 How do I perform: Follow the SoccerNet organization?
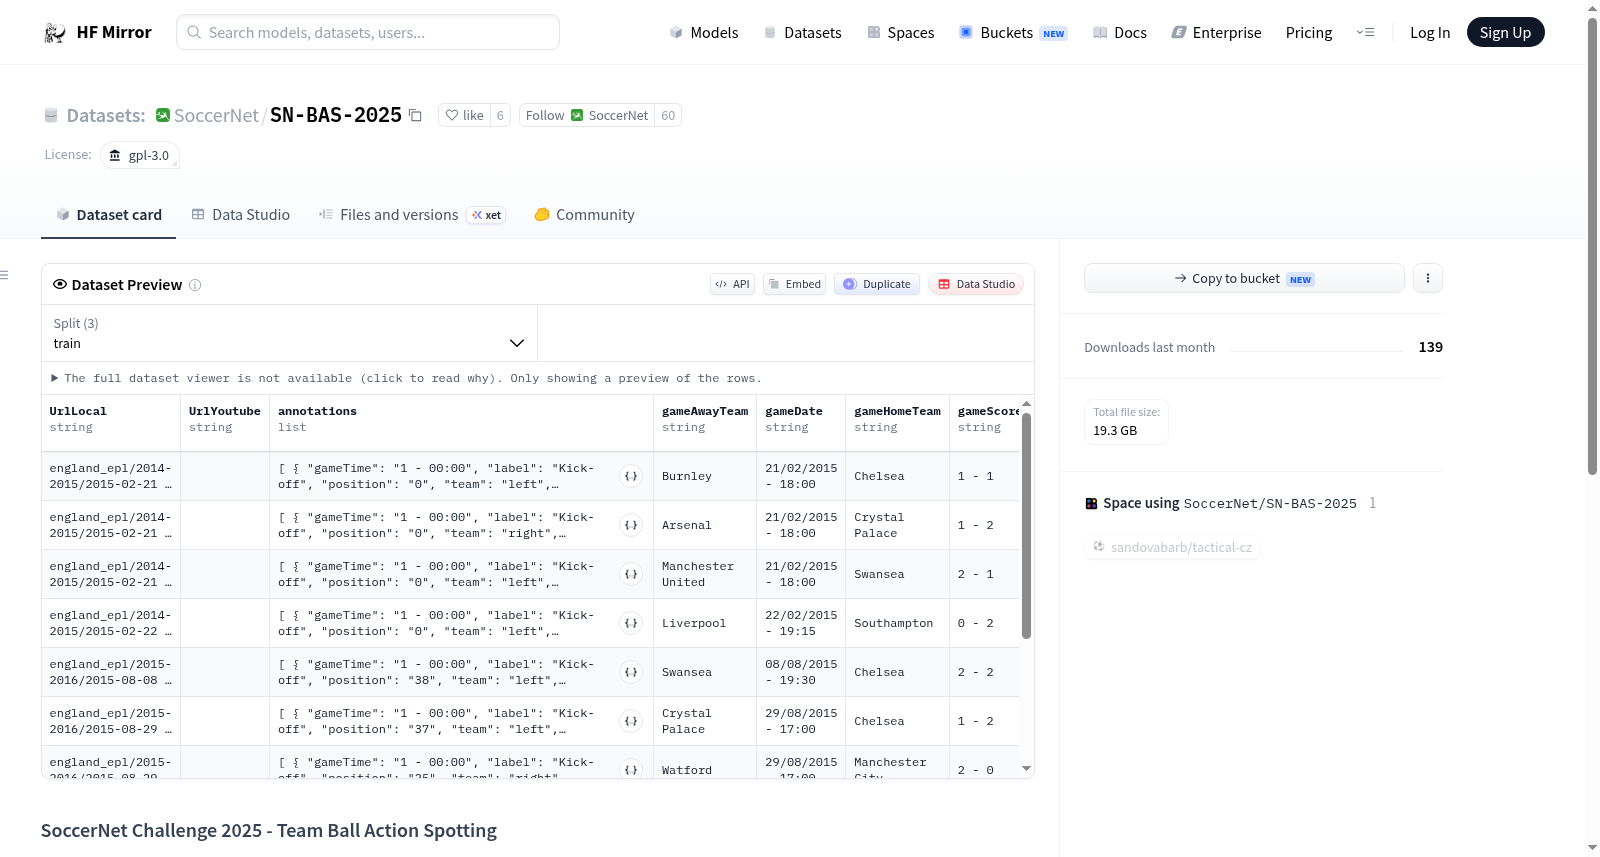point(587,116)
